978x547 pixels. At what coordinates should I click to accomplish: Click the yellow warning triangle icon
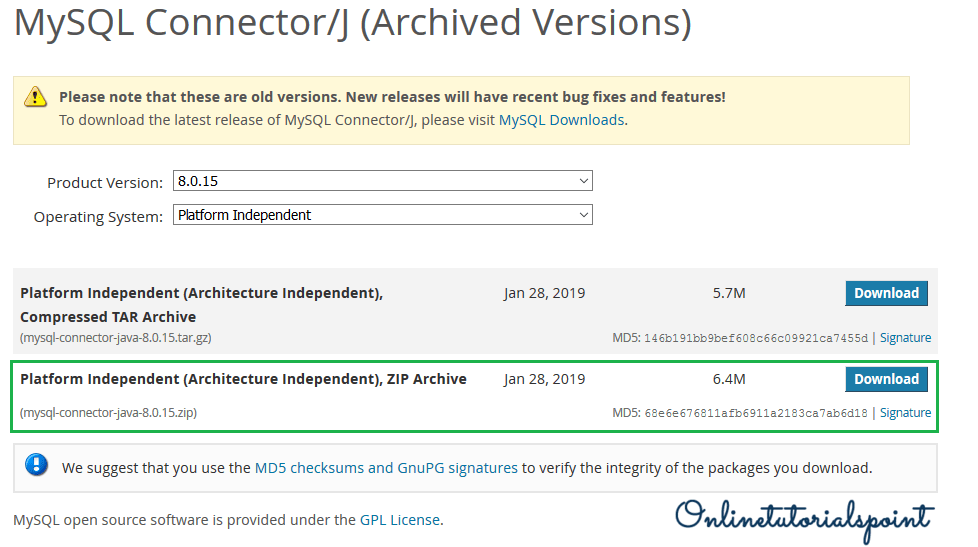36,97
